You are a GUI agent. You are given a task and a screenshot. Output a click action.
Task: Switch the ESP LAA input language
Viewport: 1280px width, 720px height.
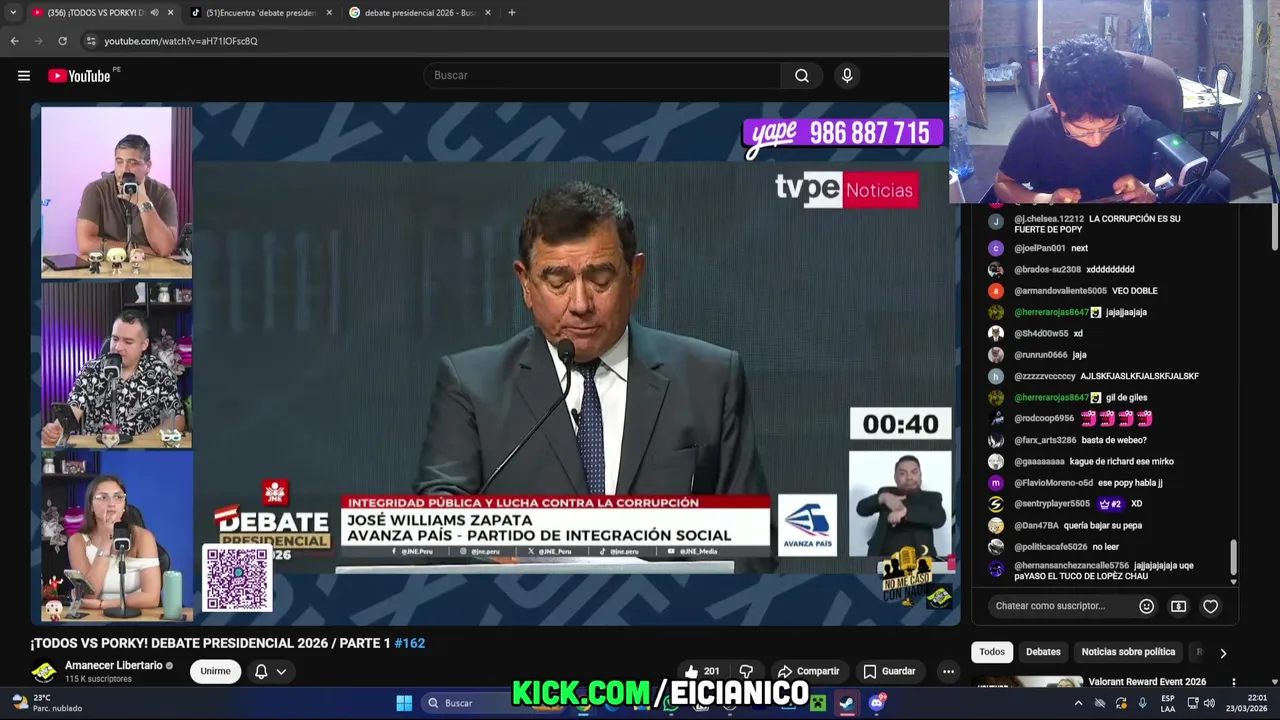(1168, 703)
